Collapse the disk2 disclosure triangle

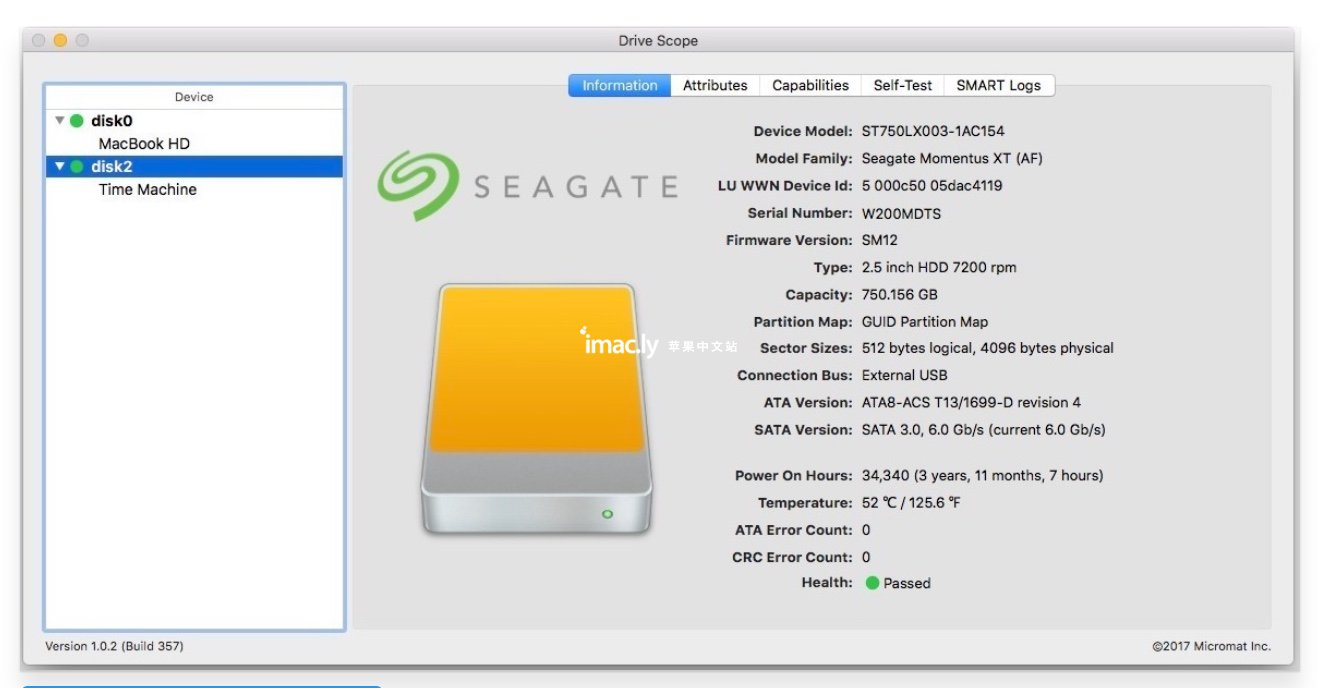point(60,167)
